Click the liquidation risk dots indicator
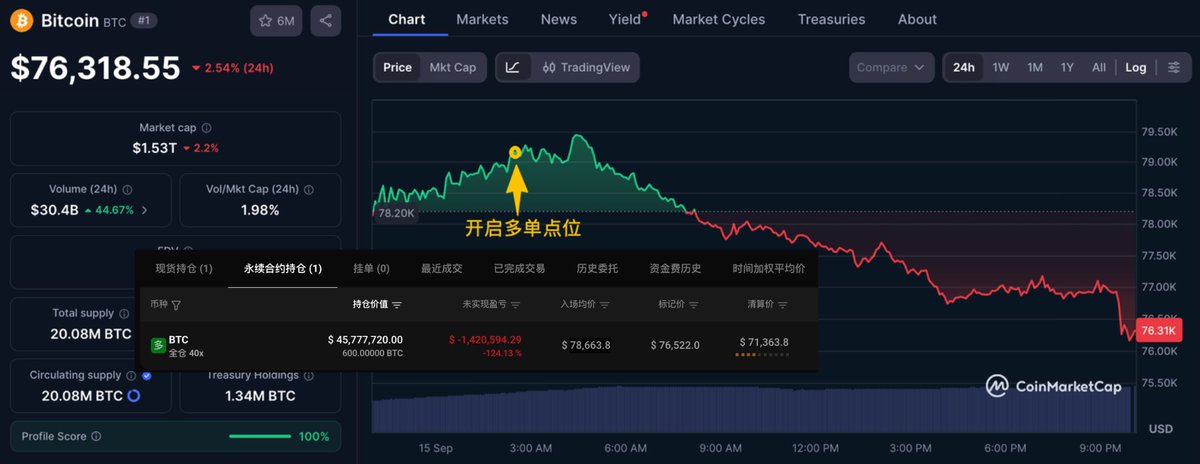Image resolution: width=1200 pixels, height=464 pixels. point(764,354)
